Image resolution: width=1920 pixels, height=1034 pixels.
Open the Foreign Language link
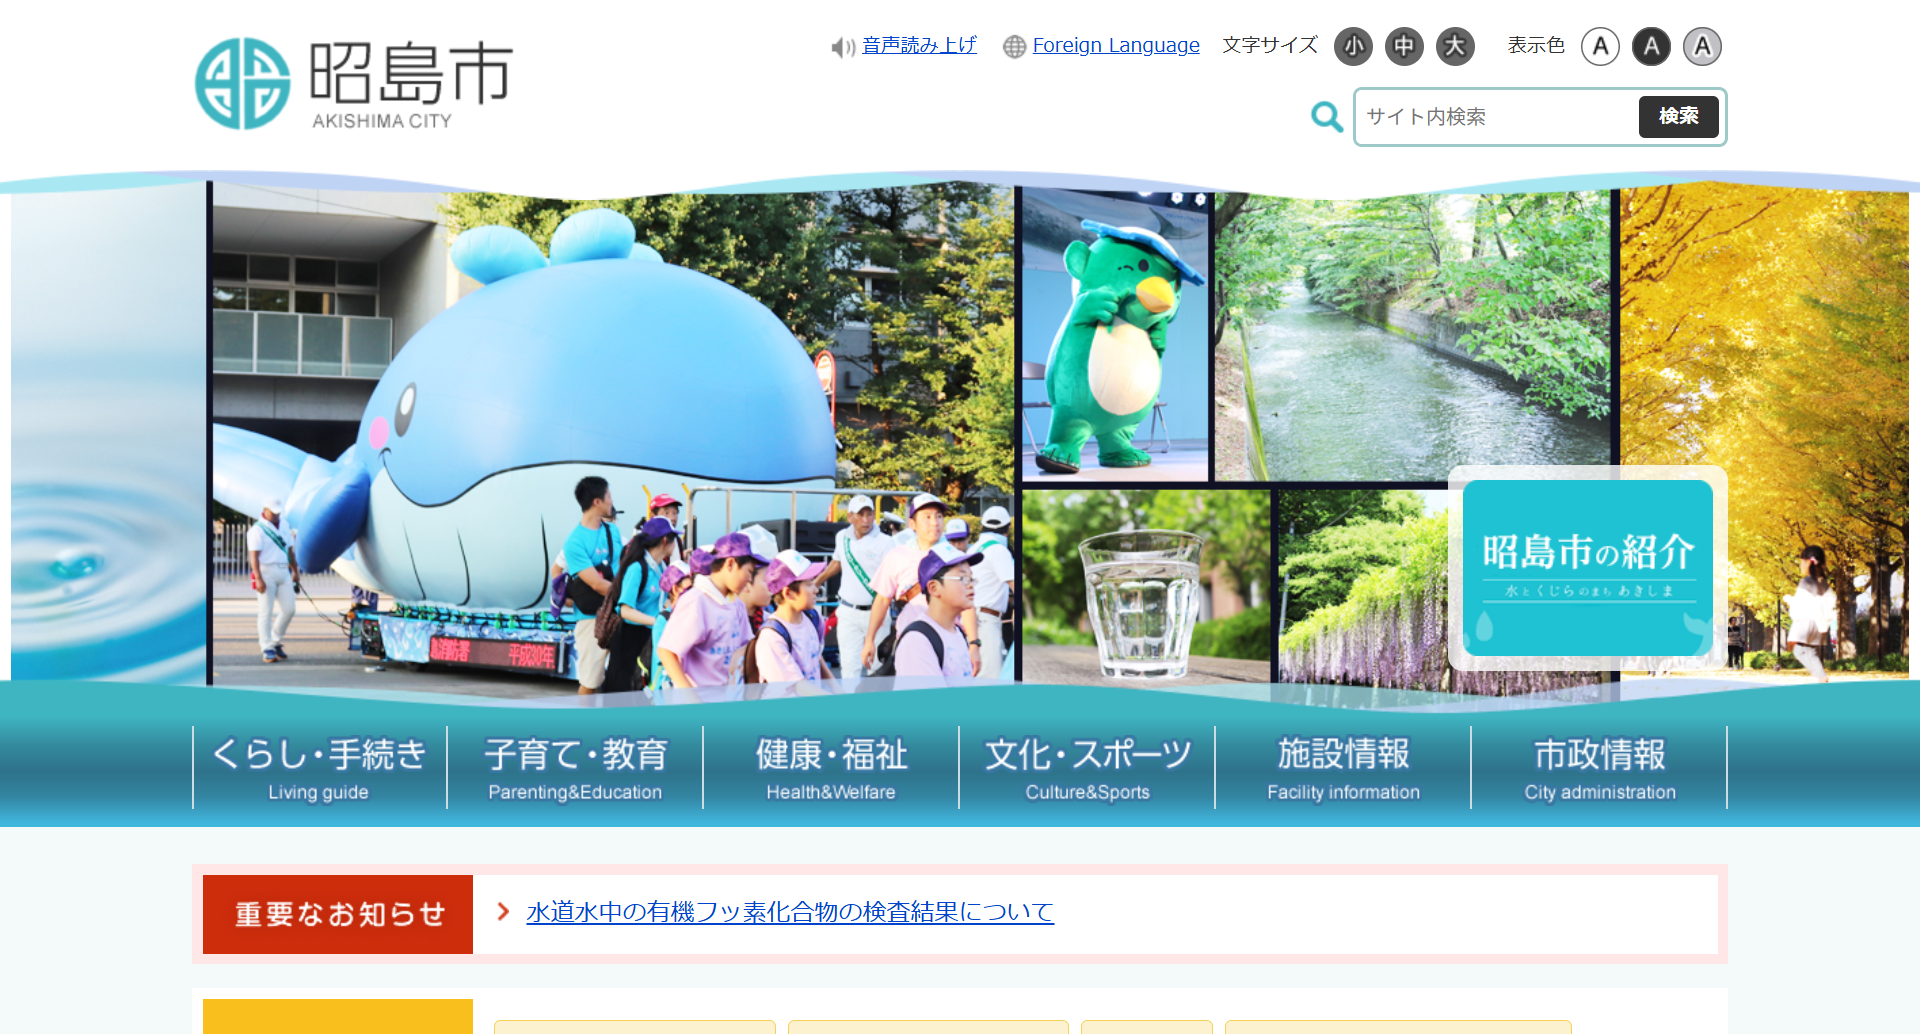tap(1115, 45)
